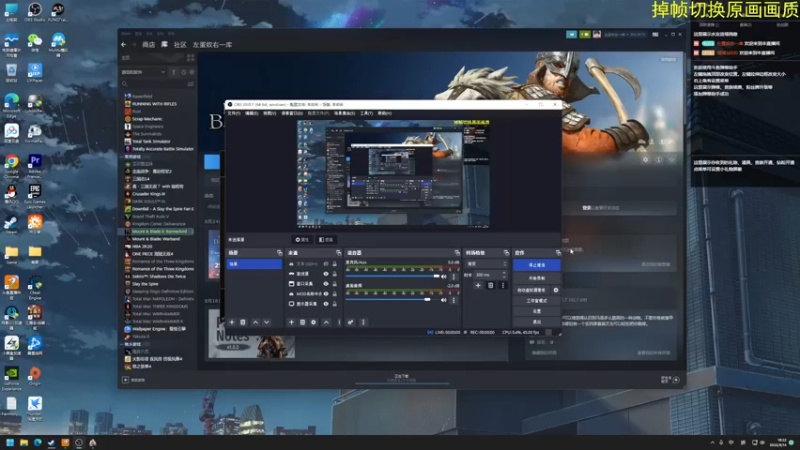Open File Explorer from taskbar
Screen dimensions: 800x450
tap(23, 442)
